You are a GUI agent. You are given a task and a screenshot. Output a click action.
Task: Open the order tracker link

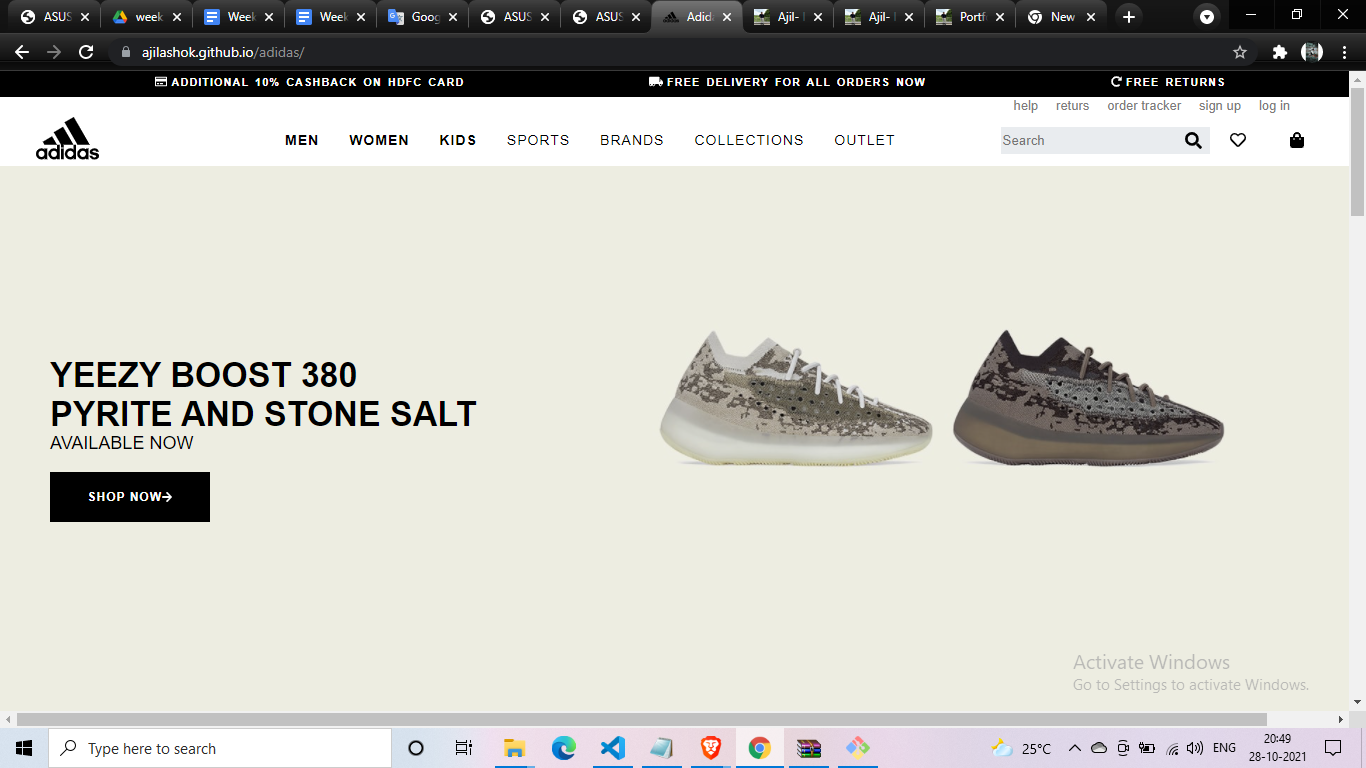point(1144,106)
